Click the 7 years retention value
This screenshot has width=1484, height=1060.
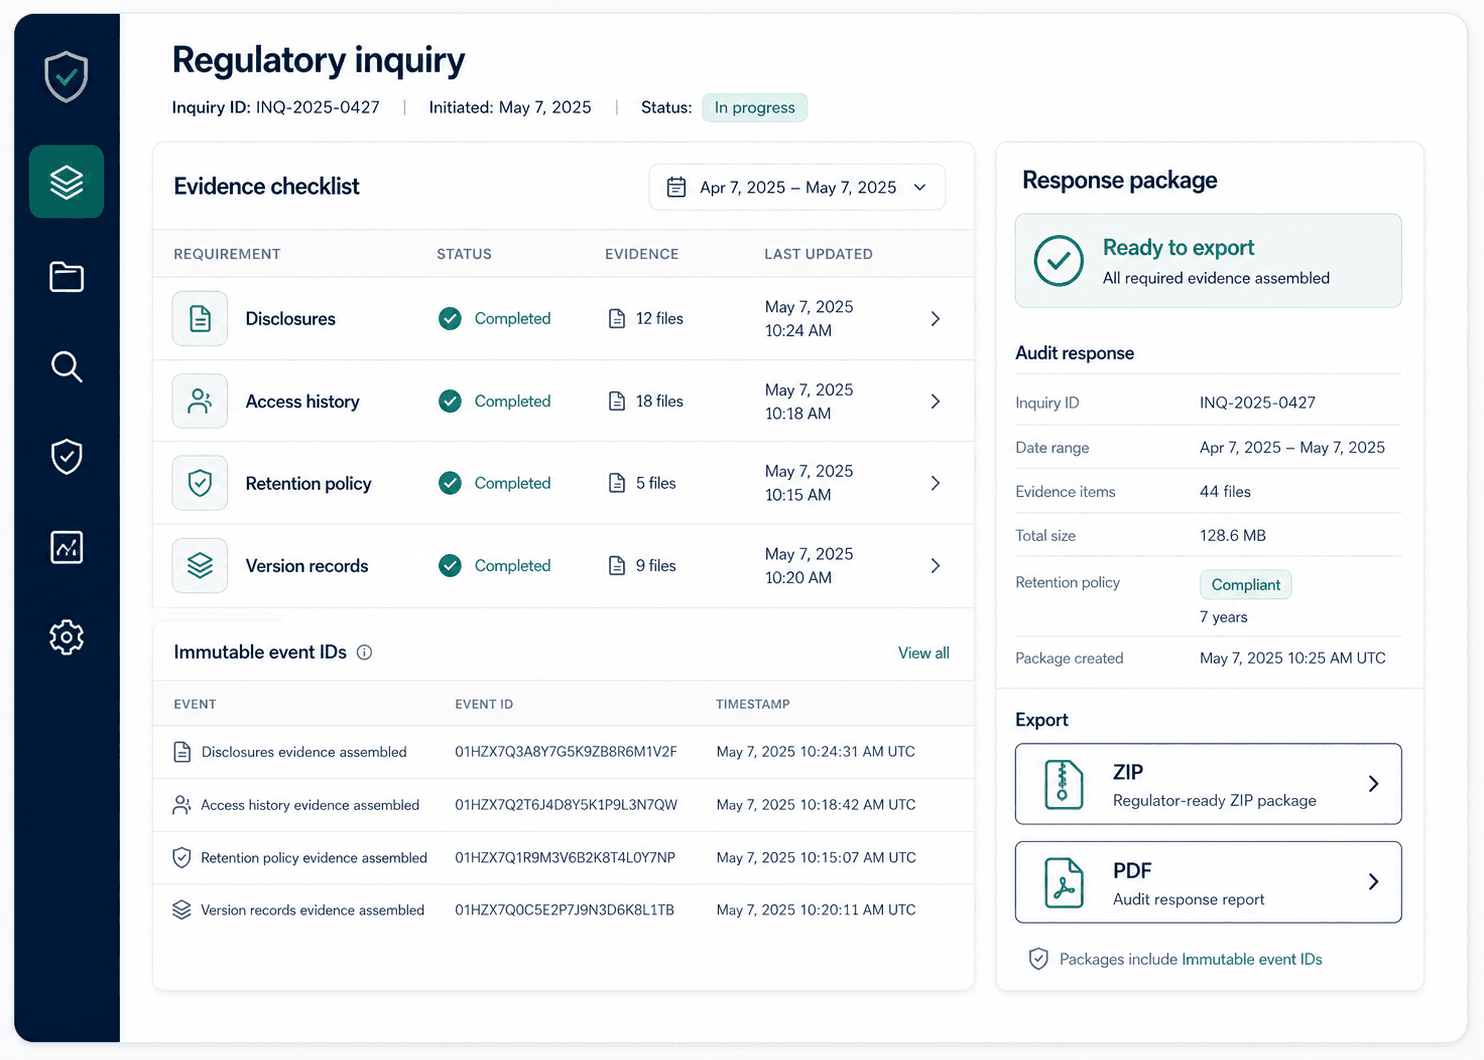[x=1223, y=617]
